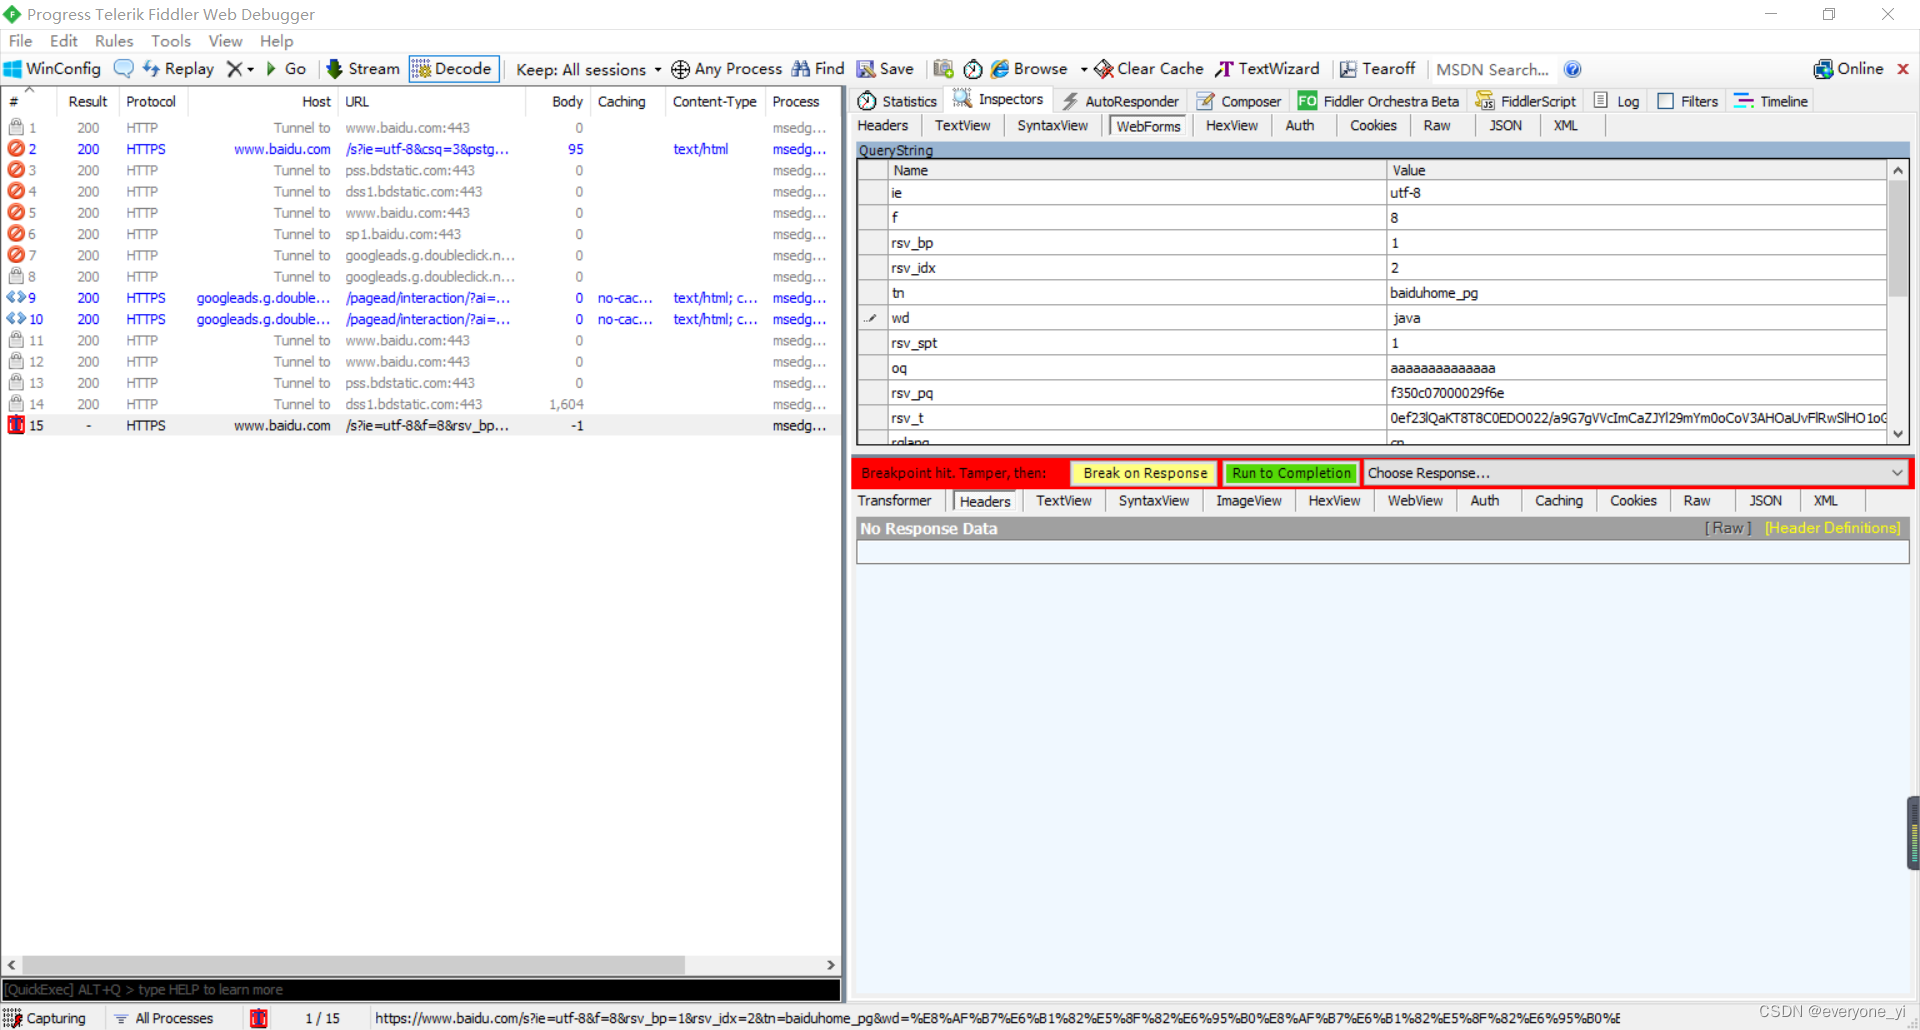Click the Online status indicator
The width and height of the screenshot is (1920, 1030).
(x=1848, y=69)
